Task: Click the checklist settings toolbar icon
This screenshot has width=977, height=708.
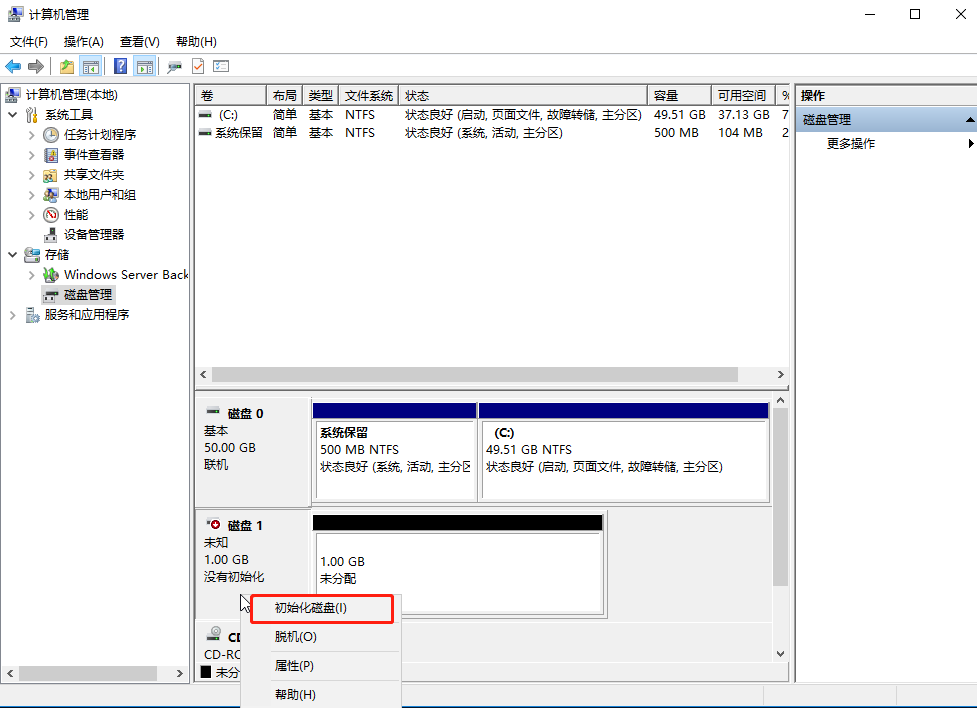Action: pos(221,66)
